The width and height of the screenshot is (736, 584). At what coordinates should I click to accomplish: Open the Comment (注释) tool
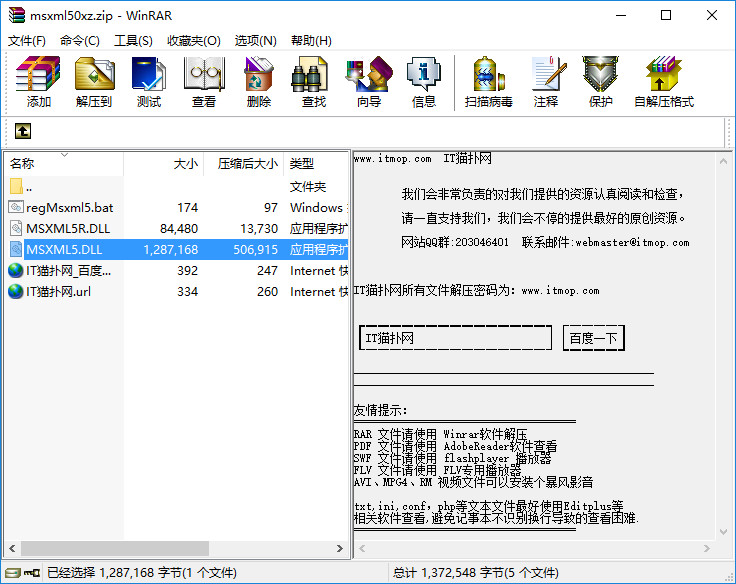pyautogui.click(x=547, y=74)
